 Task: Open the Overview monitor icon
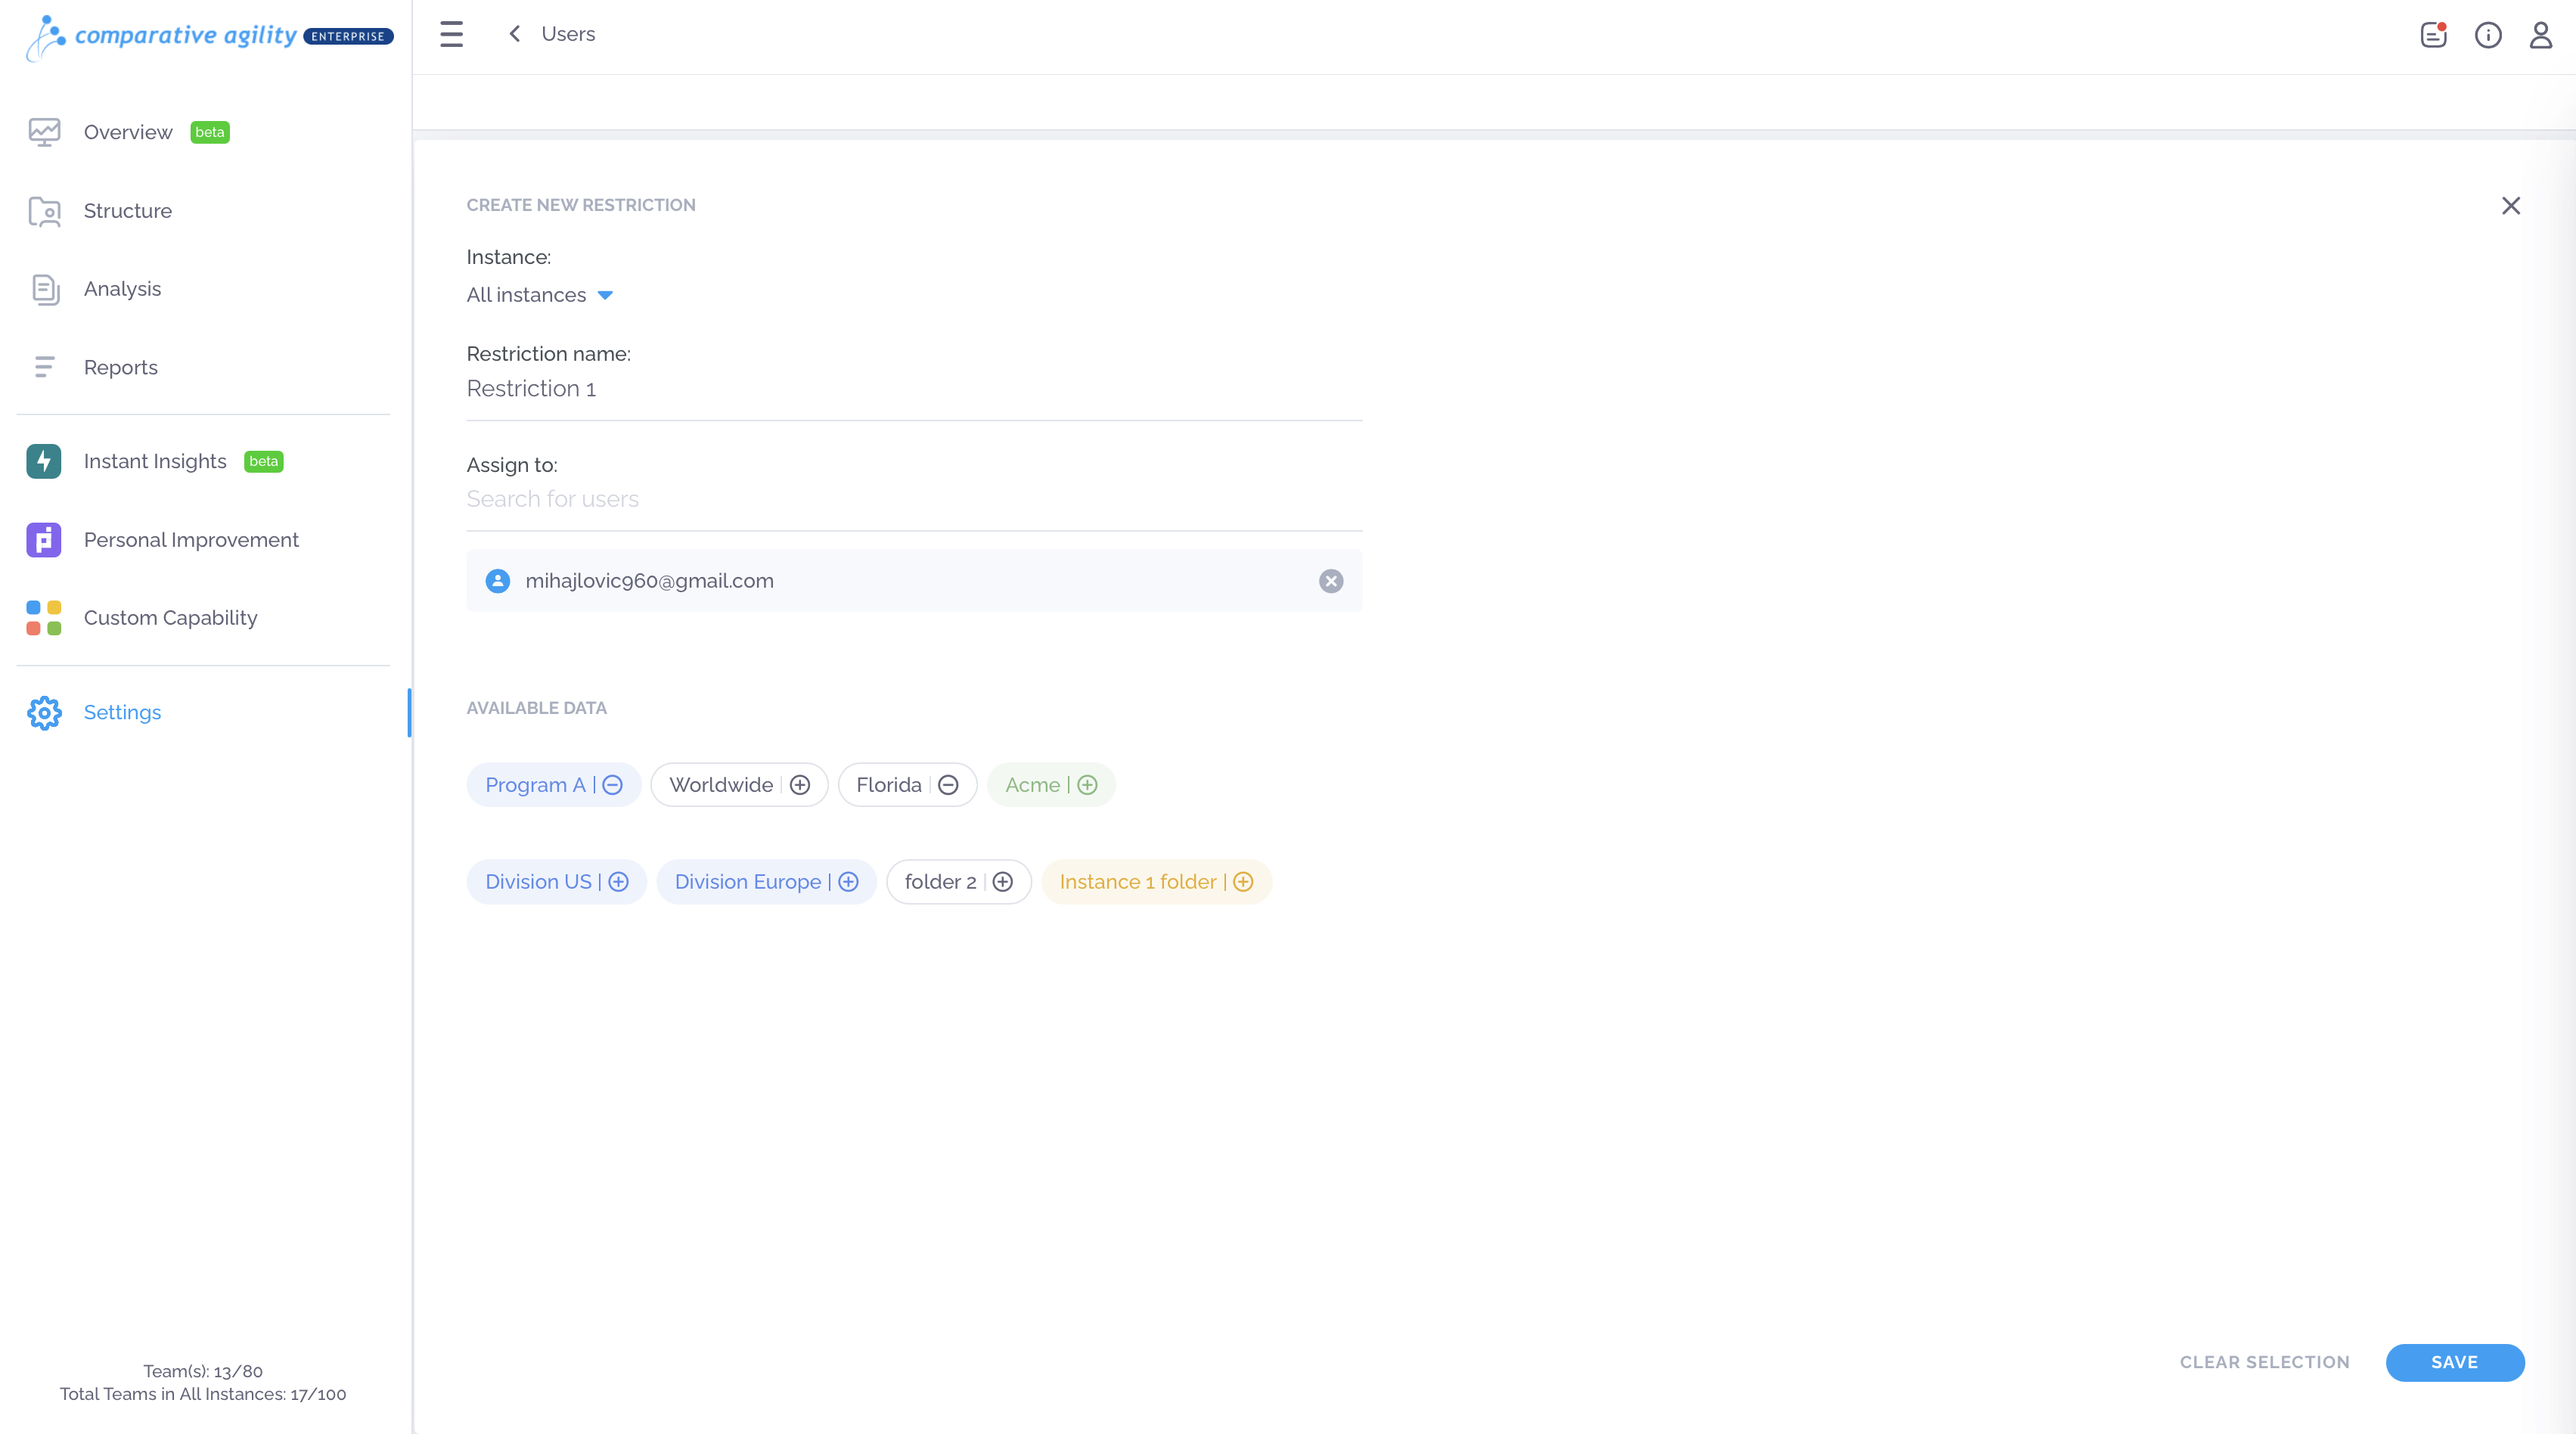pyautogui.click(x=44, y=132)
